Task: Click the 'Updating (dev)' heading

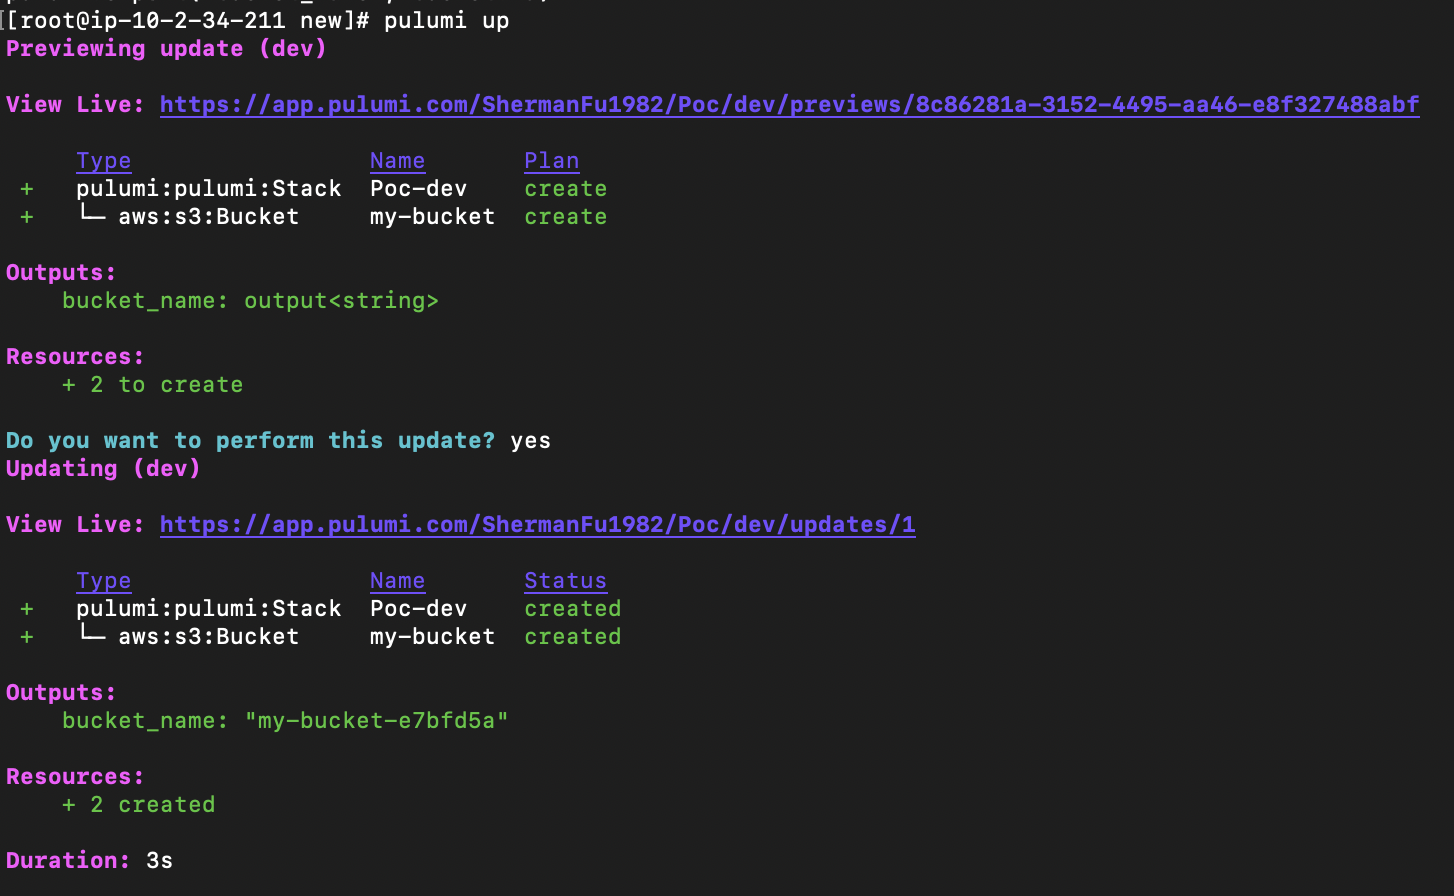Action: [103, 469]
